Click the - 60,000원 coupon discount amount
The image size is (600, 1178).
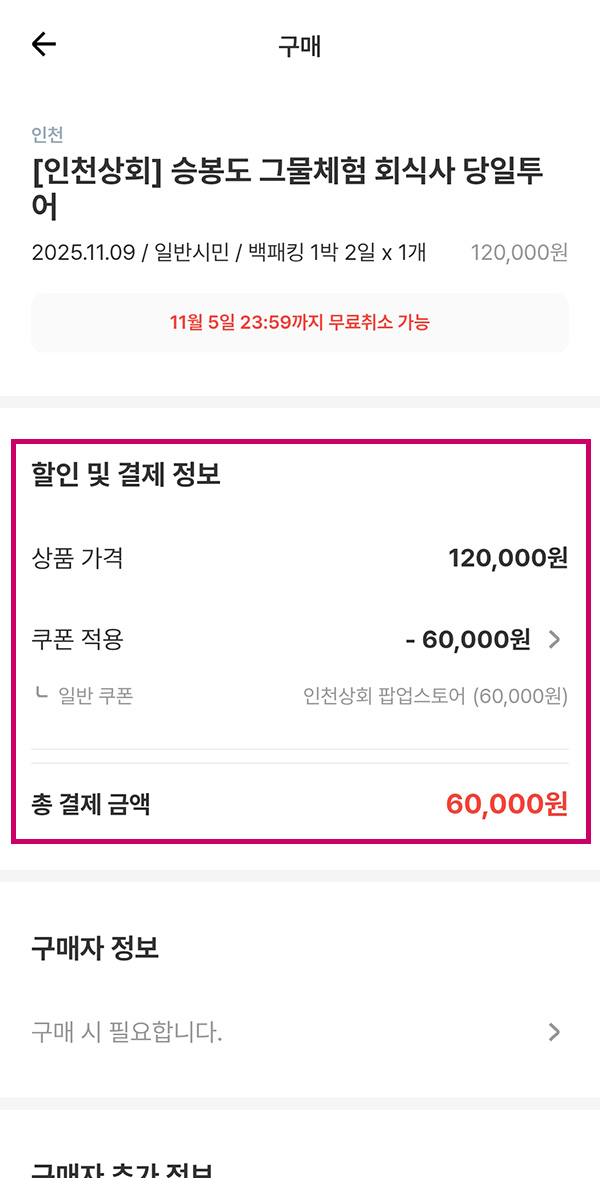click(468, 640)
